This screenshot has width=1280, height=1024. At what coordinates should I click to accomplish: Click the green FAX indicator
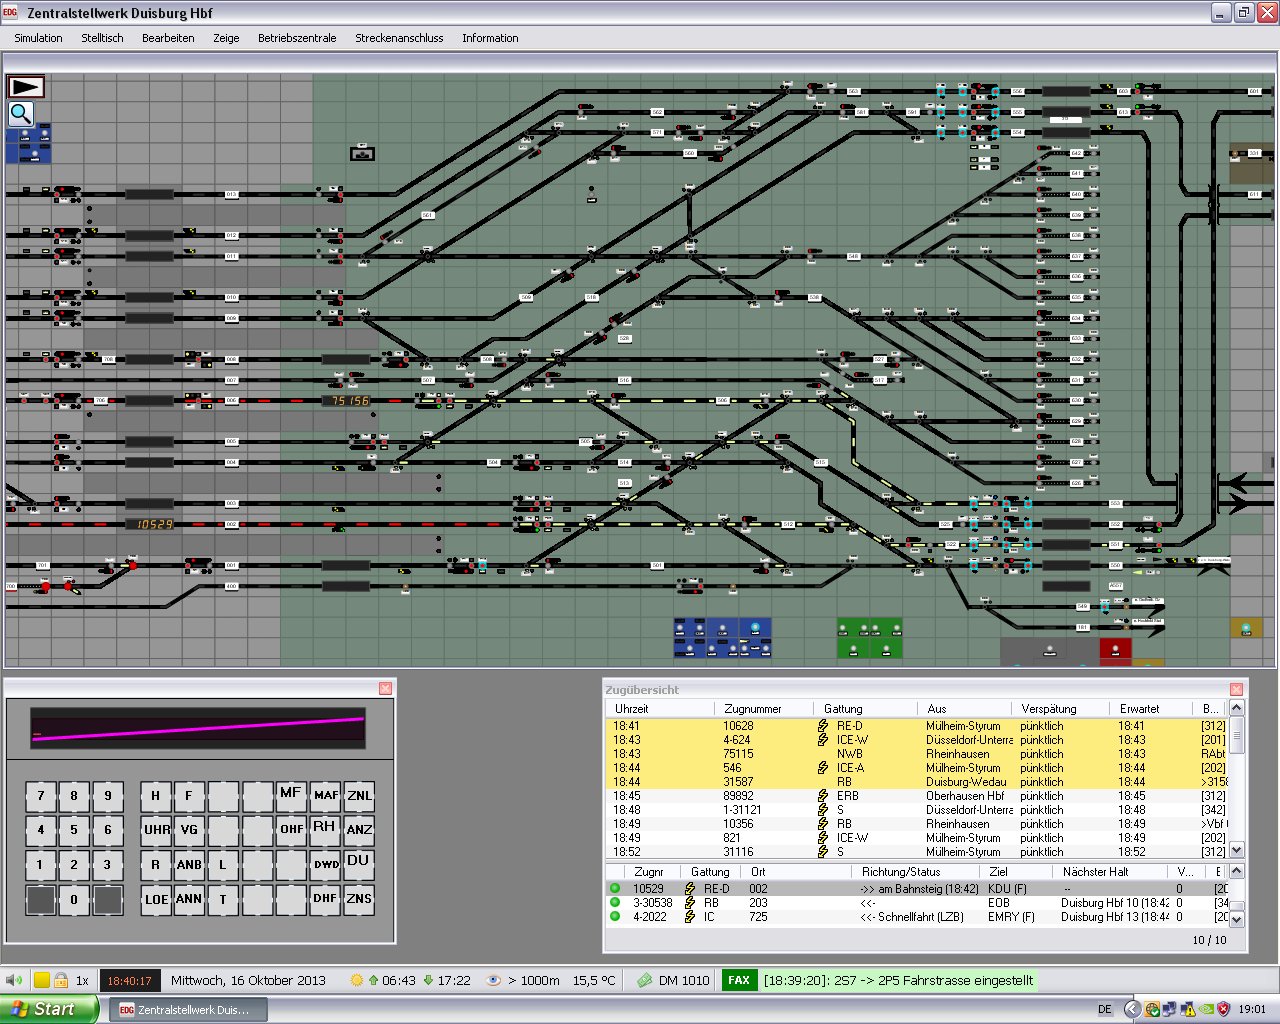738,980
